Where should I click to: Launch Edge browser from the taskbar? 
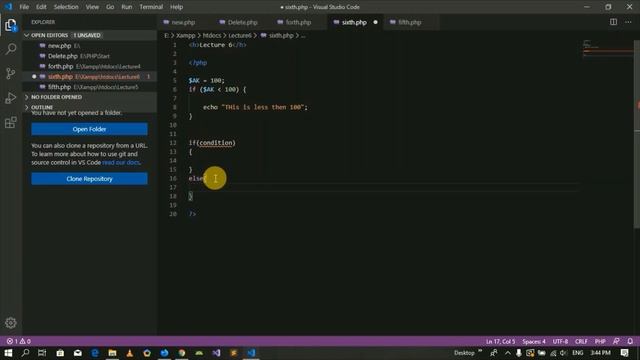pyautogui.click(x=95, y=353)
